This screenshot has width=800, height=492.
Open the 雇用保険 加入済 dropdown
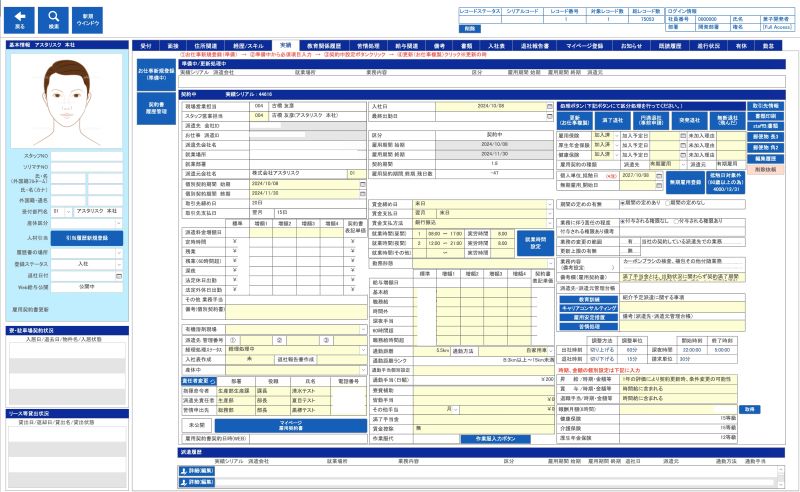click(x=616, y=136)
